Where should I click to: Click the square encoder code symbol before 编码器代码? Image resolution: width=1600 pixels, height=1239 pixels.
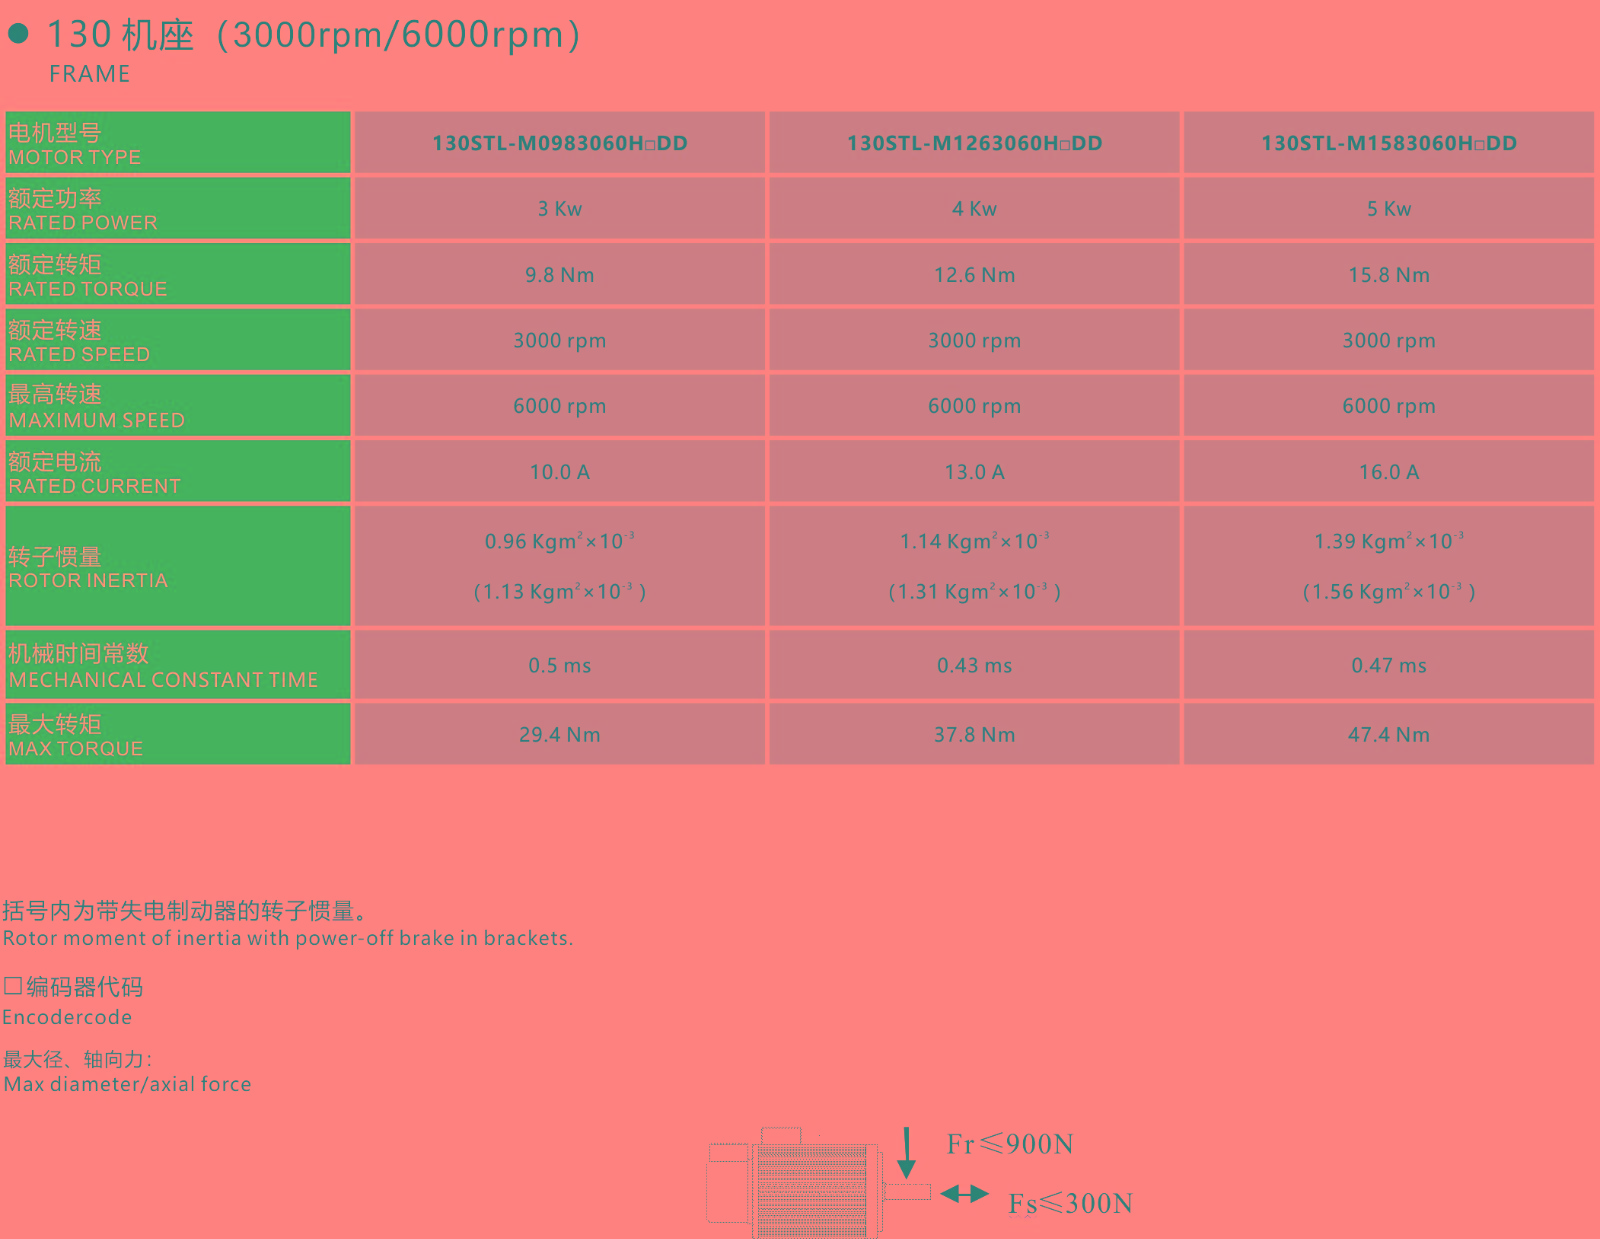click(x=13, y=986)
